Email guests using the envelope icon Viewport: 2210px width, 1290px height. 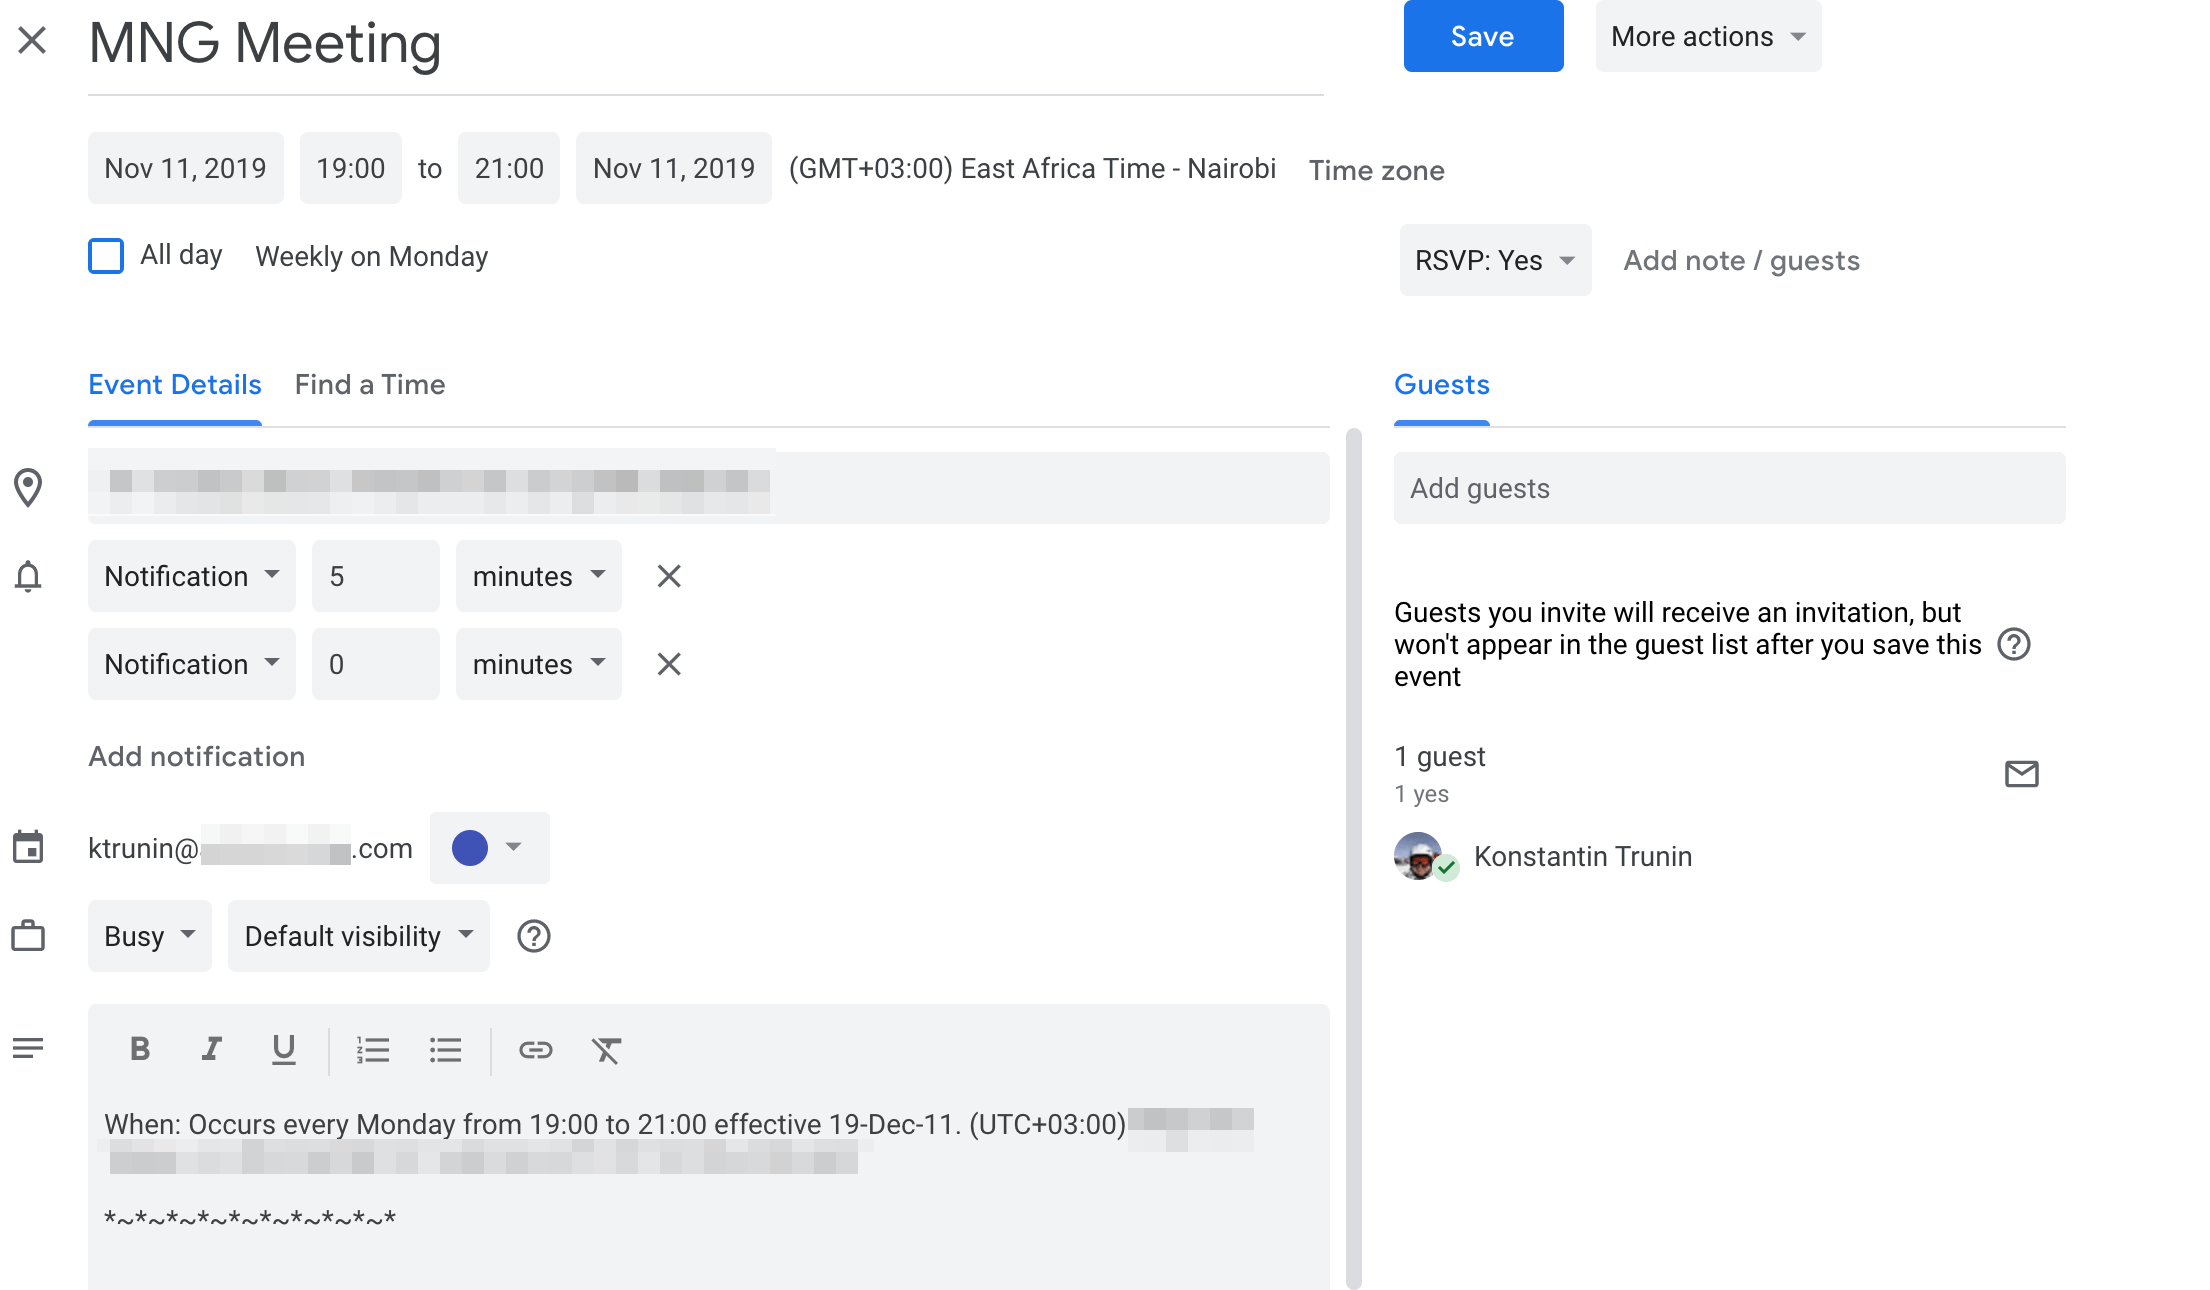point(2021,773)
